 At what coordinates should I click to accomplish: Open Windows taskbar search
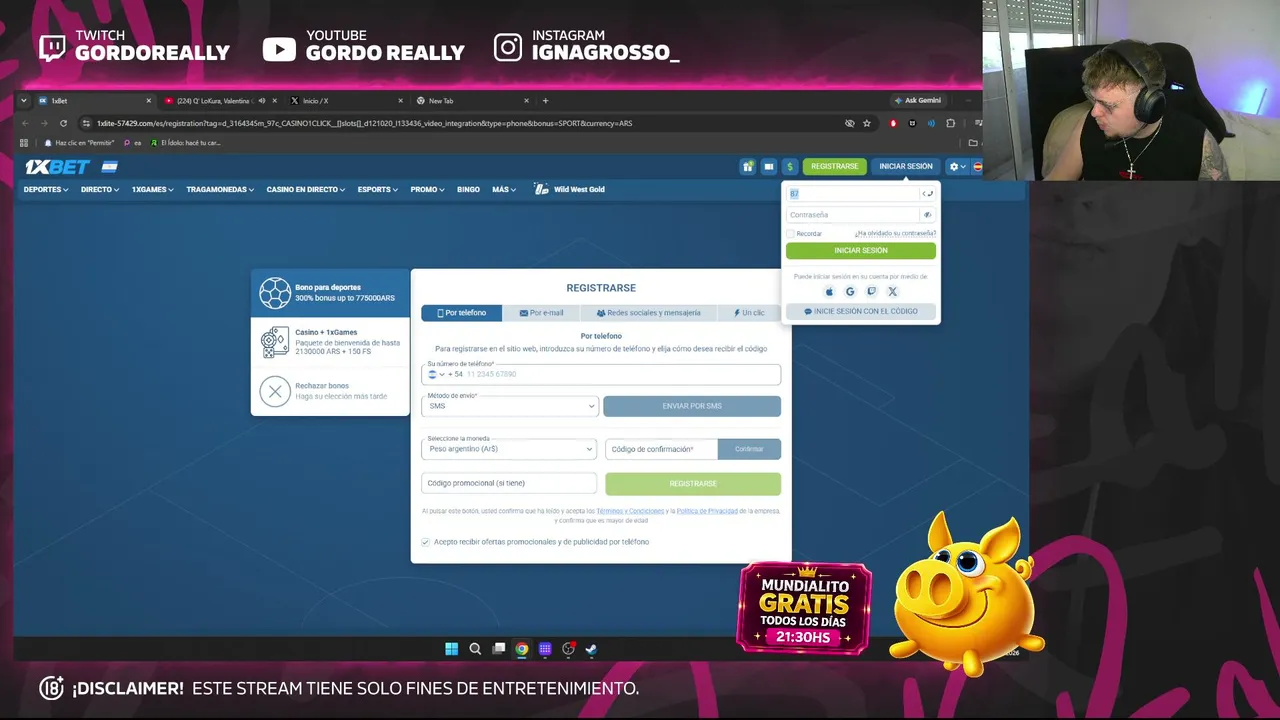pyautogui.click(x=475, y=649)
